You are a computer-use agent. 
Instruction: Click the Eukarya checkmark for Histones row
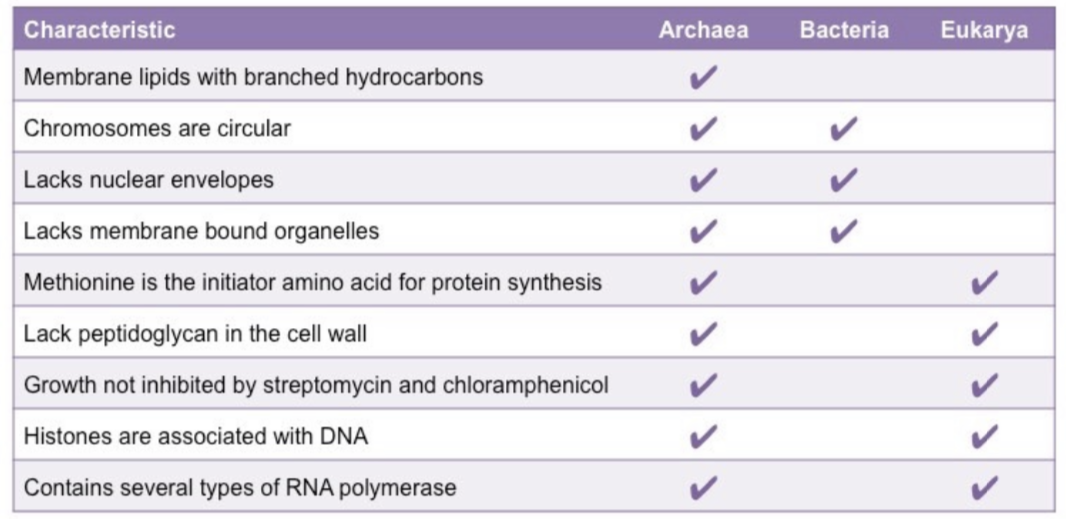pos(984,437)
